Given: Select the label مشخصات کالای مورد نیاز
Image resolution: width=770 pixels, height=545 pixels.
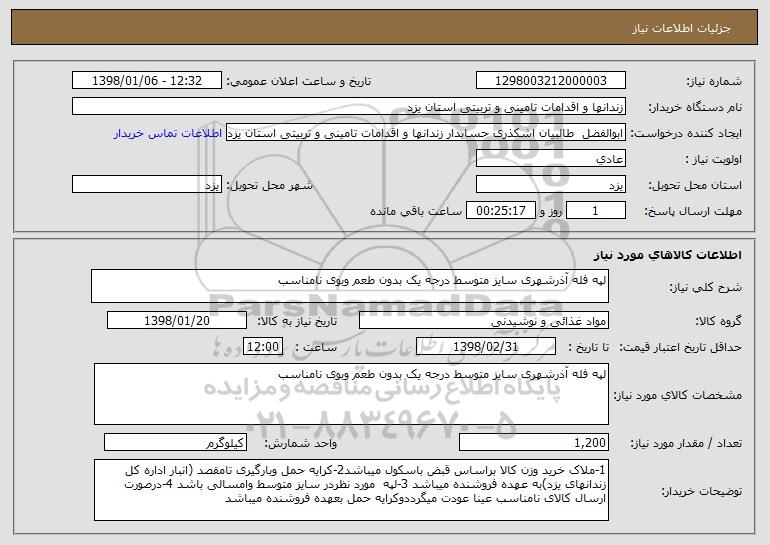Looking at the screenshot, I should click(x=678, y=395).
